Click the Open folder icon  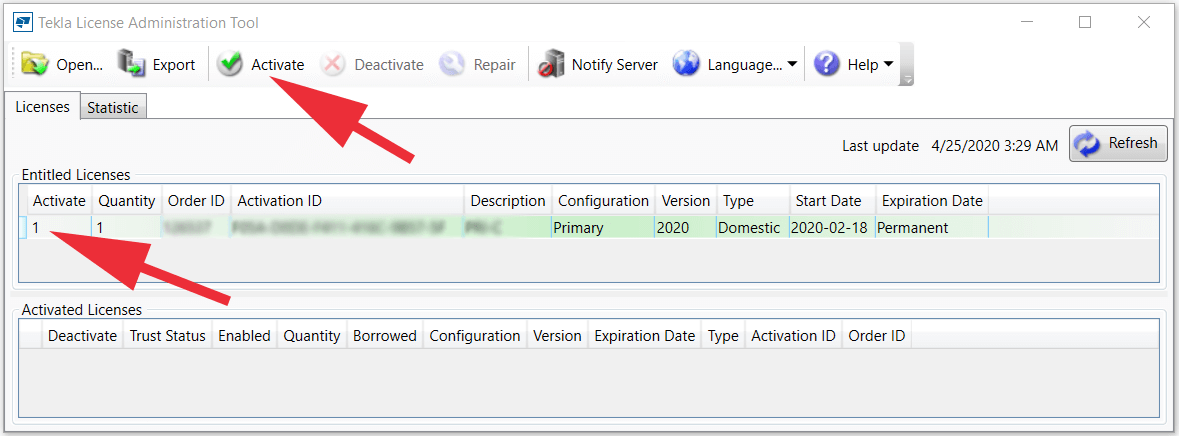(35, 65)
